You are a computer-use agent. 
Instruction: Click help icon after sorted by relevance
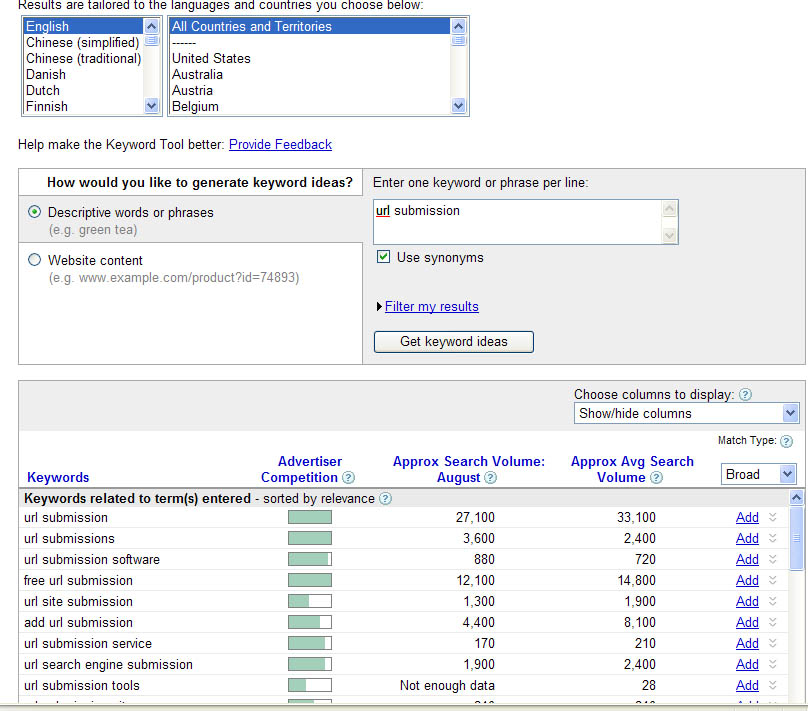385,499
